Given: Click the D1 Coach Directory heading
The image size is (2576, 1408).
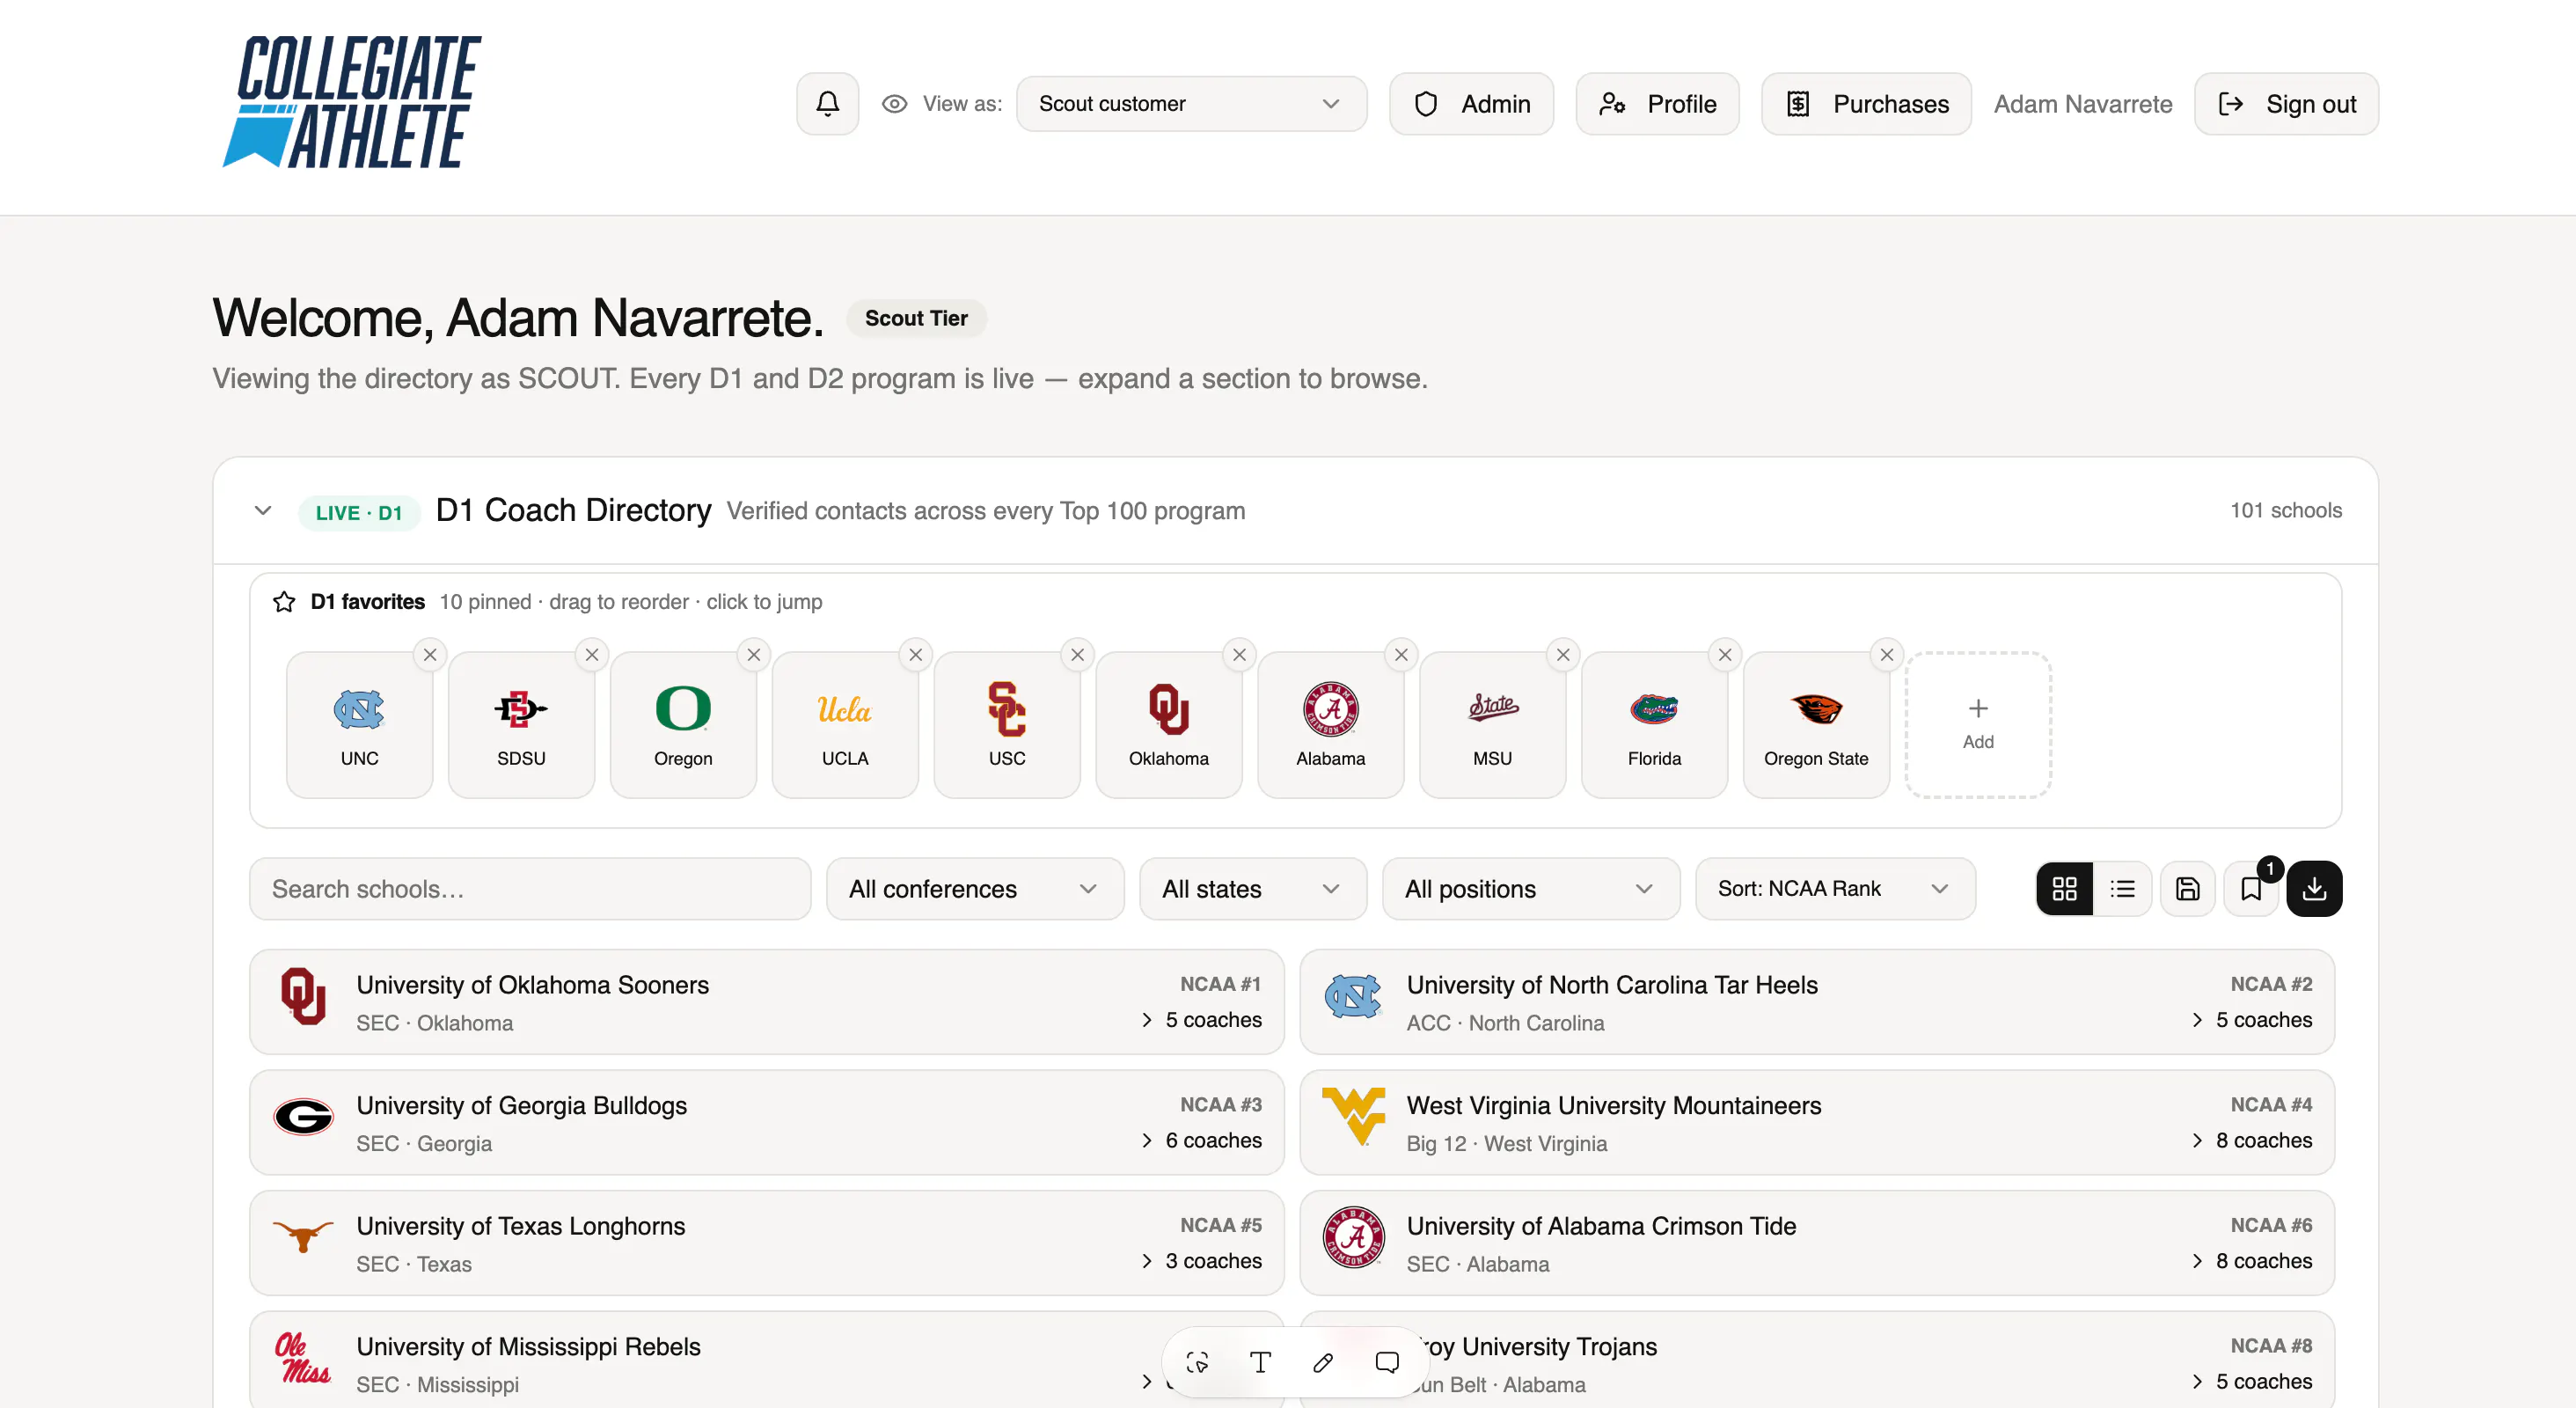Looking at the screenshot, I should 574,511.
